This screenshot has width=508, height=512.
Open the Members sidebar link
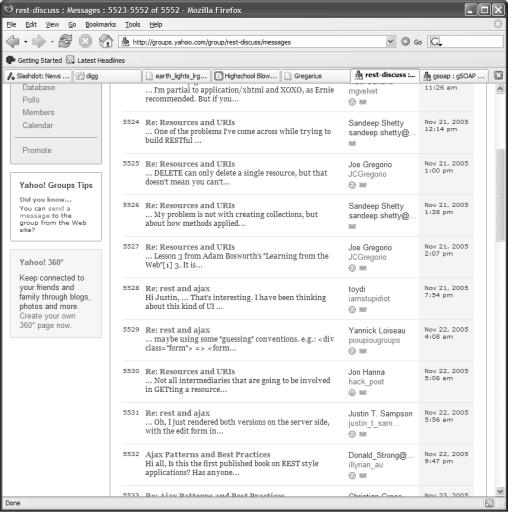[38, 112]
